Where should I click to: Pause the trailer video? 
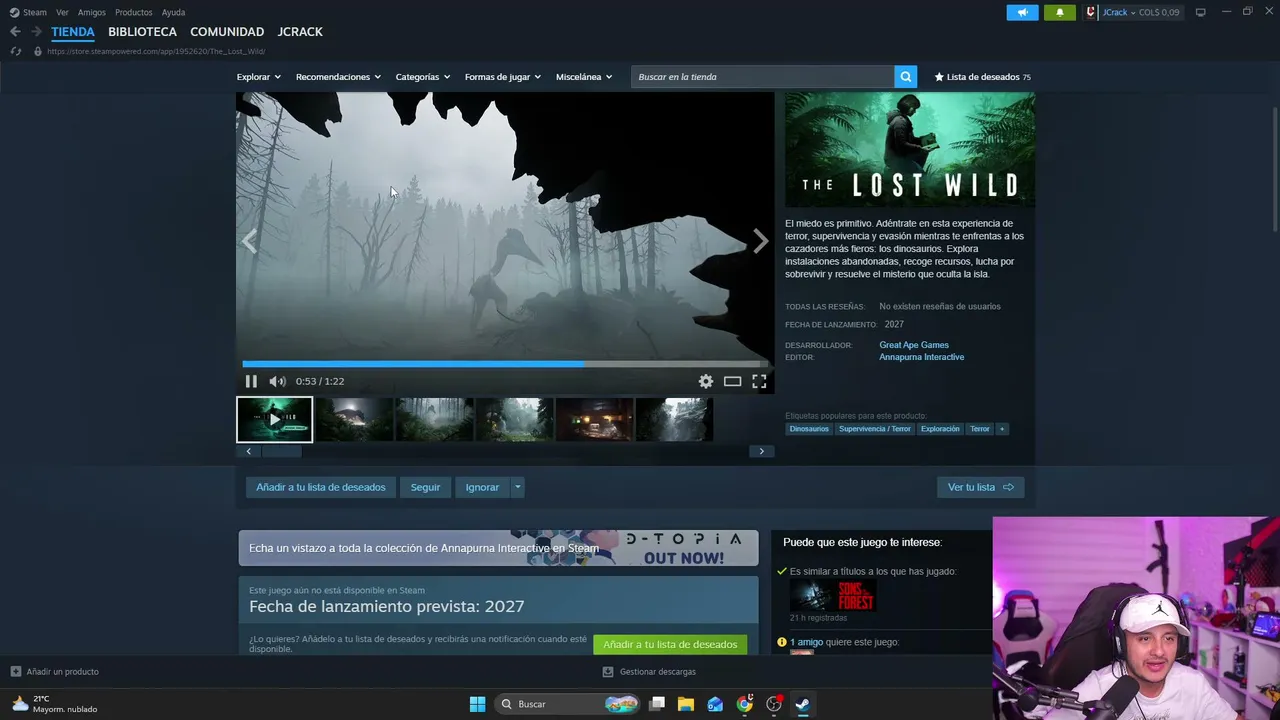point(251,381)
